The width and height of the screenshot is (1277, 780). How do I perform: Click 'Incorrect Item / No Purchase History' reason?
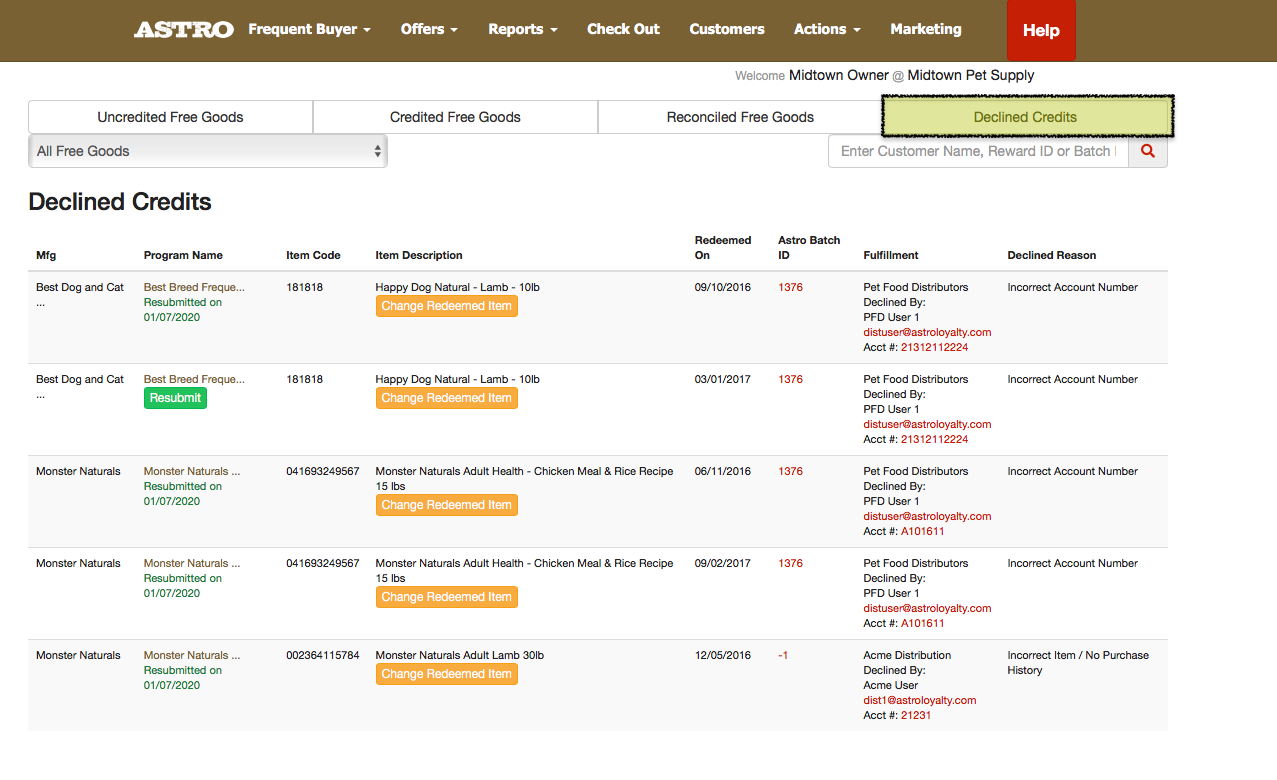pos(1078,663)
